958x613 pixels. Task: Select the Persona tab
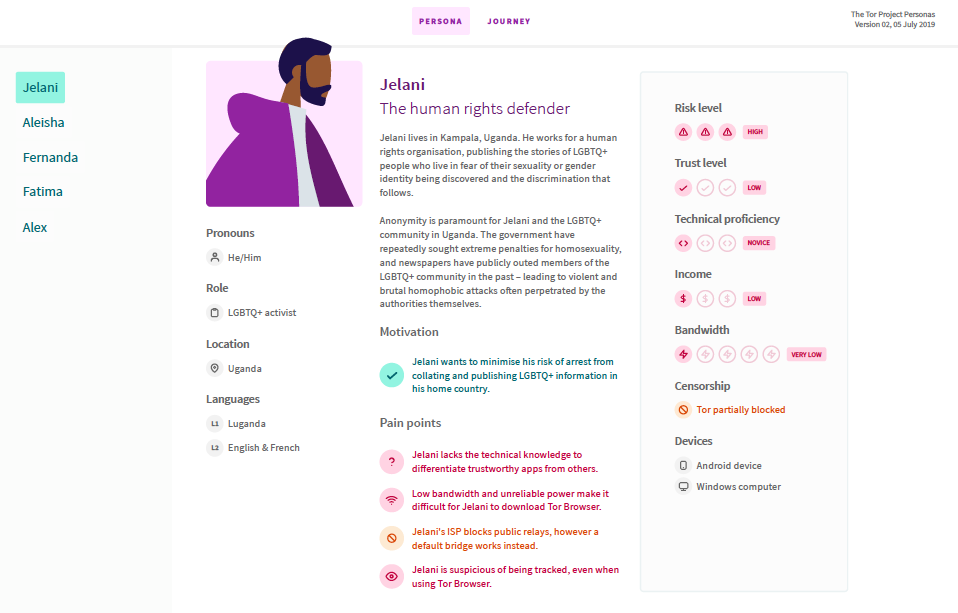(x=441, y=21)
